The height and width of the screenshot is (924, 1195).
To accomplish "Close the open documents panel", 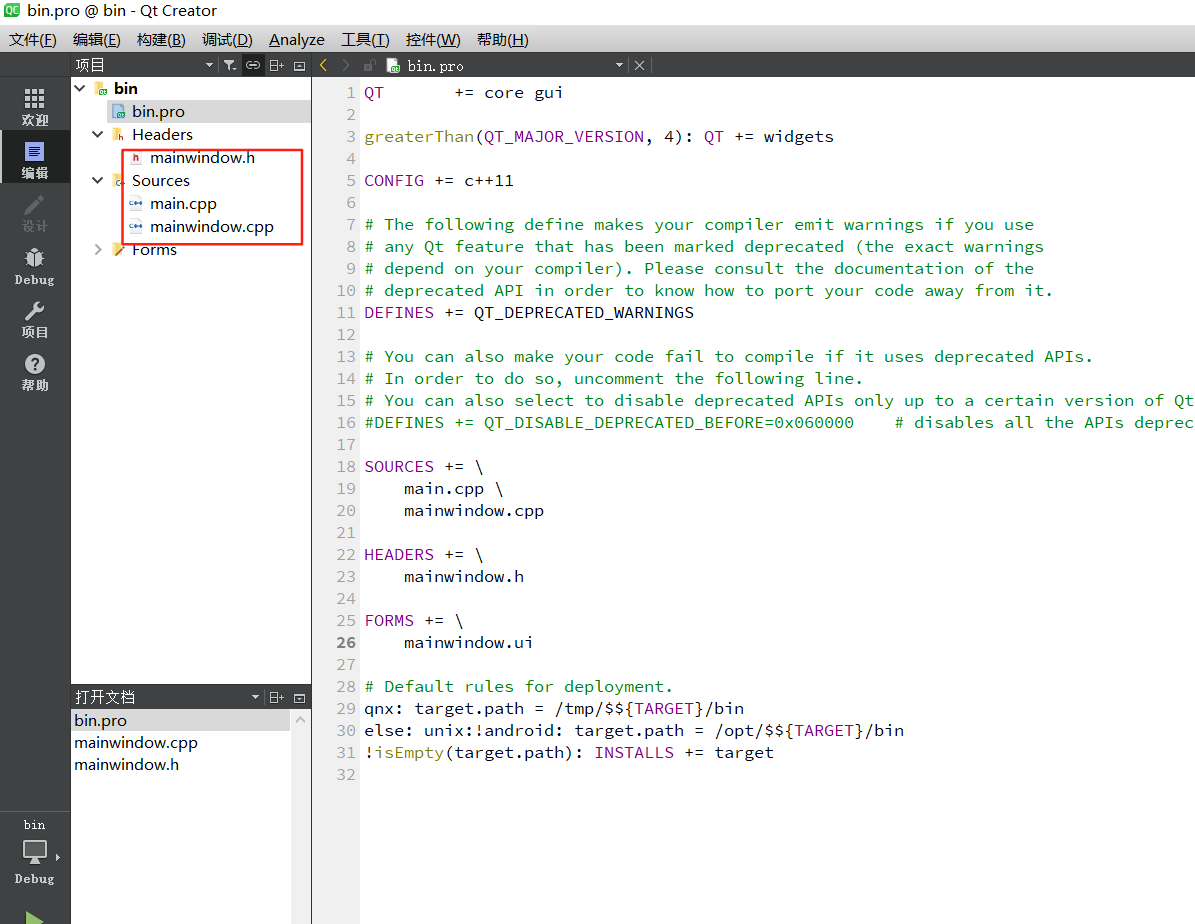I will [300, 698].
